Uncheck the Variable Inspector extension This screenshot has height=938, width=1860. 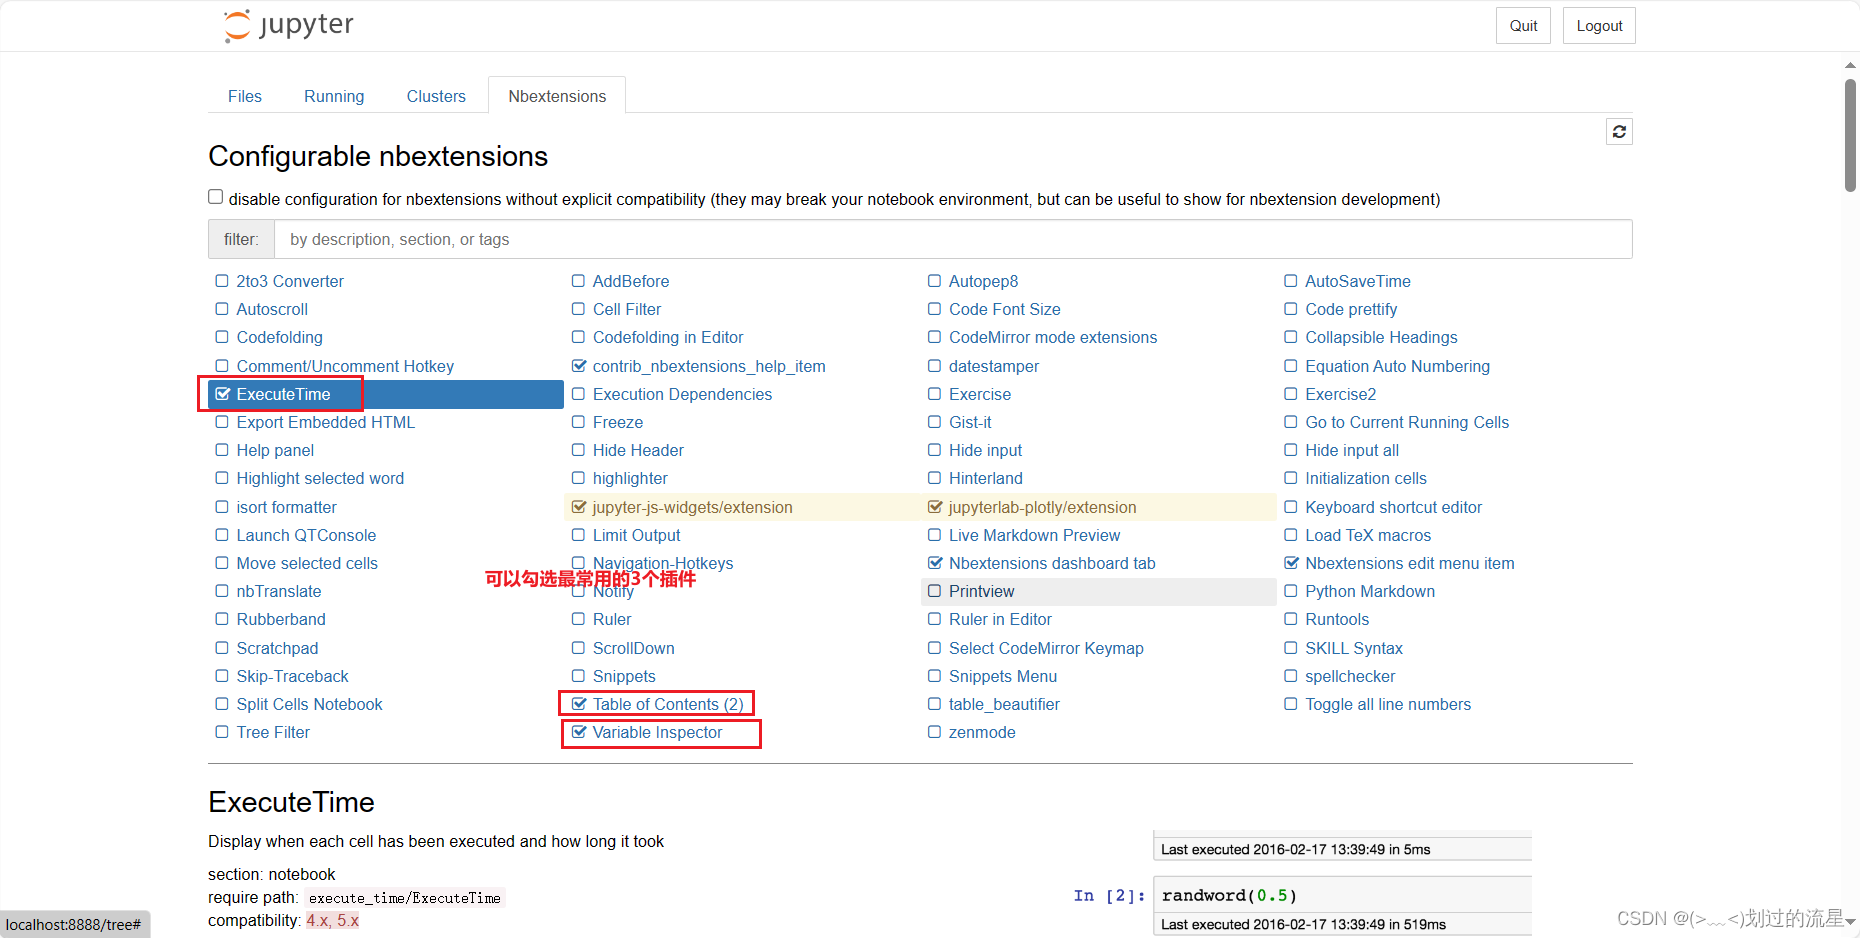click(x=580, y=732)
